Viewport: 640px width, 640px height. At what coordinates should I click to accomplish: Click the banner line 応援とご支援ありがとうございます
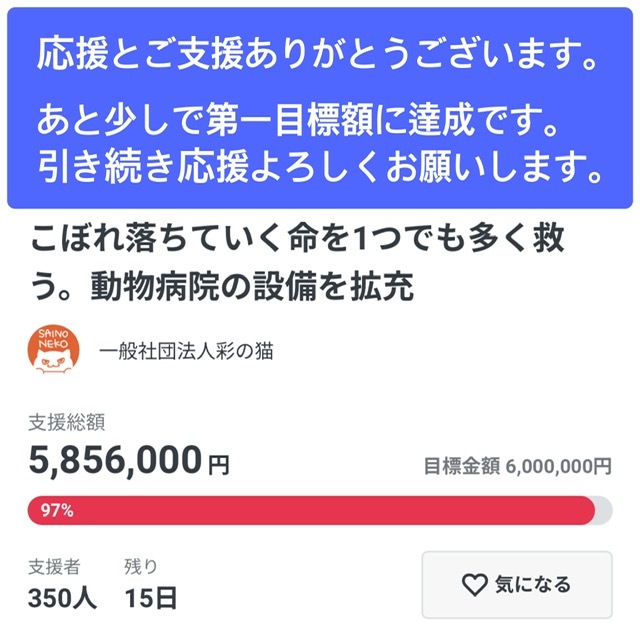pyautogui.click(x=320, y=57)
